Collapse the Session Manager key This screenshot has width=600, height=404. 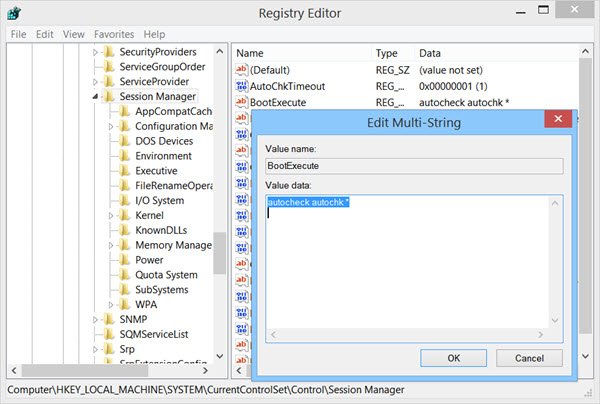95,97
